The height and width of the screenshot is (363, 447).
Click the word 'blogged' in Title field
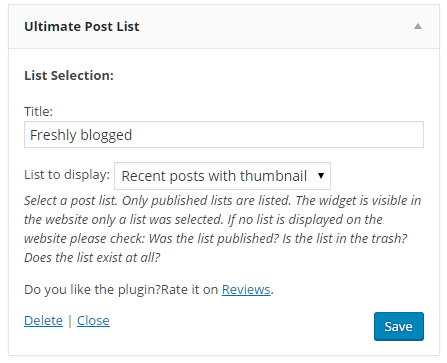(106, 135)
